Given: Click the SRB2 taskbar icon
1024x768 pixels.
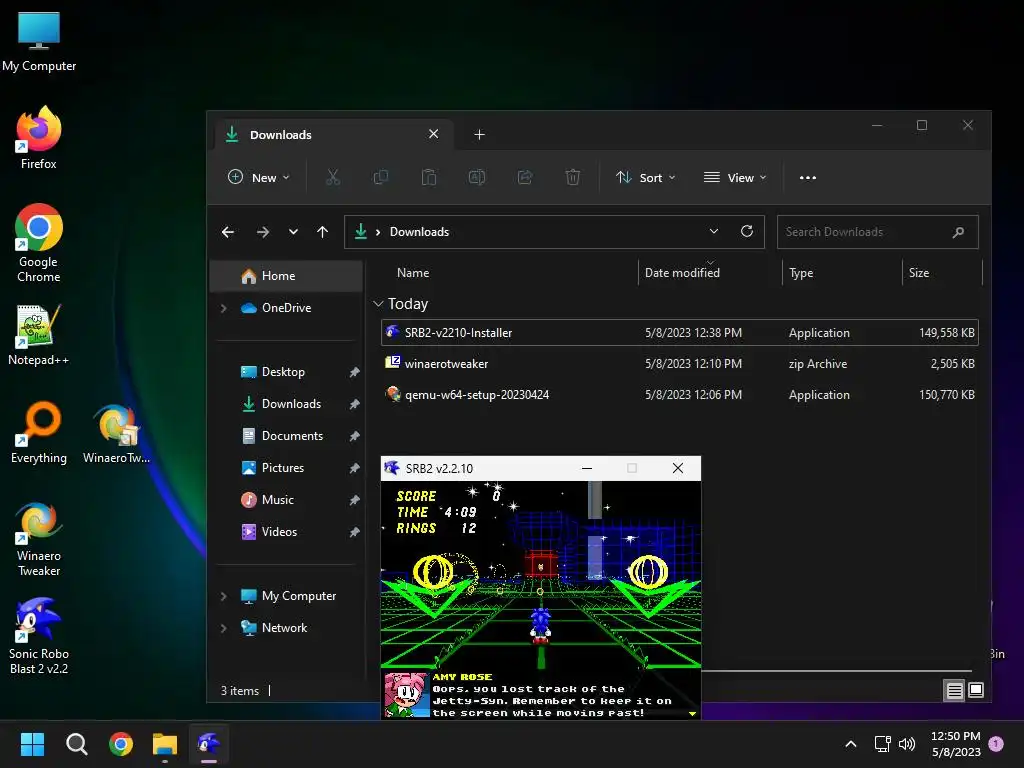Looking at the screenshot, I should 209,744.
